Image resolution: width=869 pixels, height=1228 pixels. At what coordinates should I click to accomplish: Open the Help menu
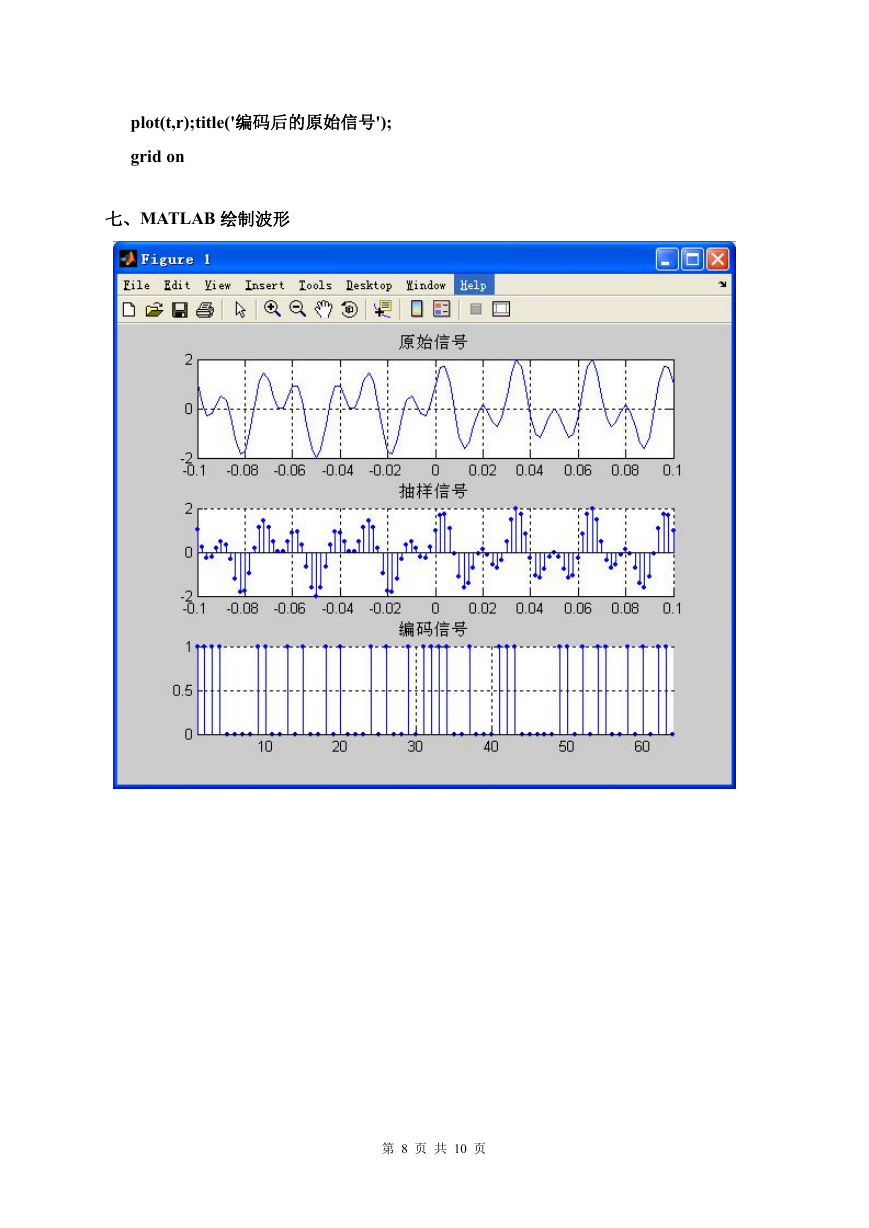[x=474, y=285]
